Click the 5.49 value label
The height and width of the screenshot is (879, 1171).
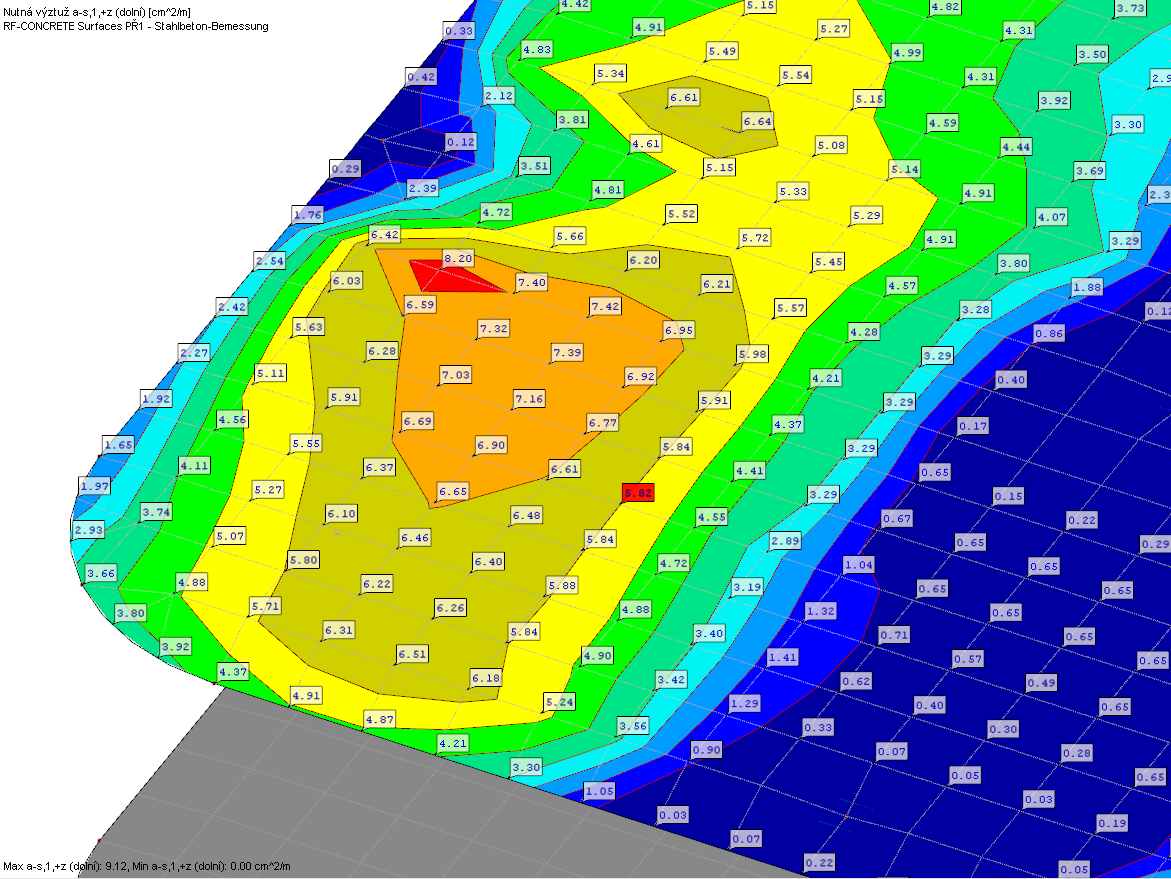click(722, 51)
